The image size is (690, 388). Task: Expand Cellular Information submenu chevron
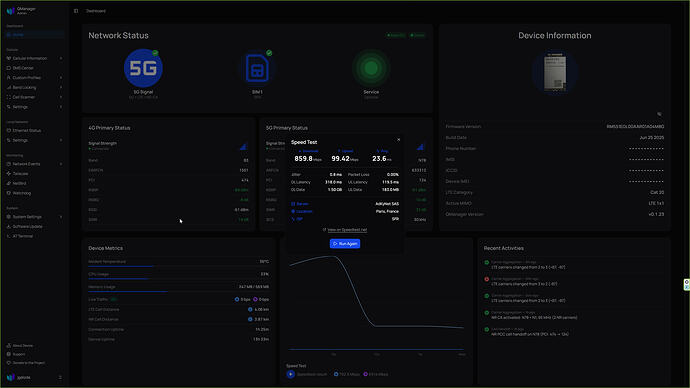point(61,58)
